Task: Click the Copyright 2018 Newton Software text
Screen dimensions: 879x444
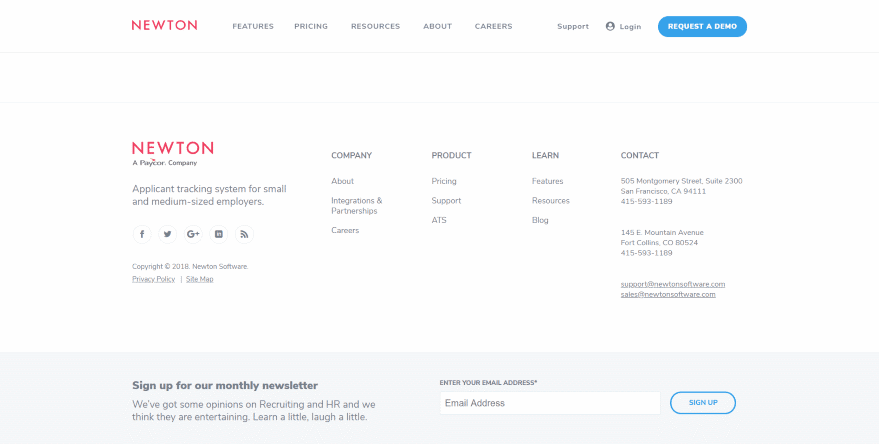Action: click(x=190, y=267)
